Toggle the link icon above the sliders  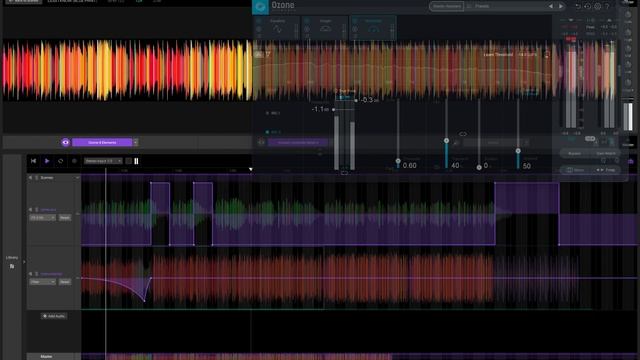[462, 133]
